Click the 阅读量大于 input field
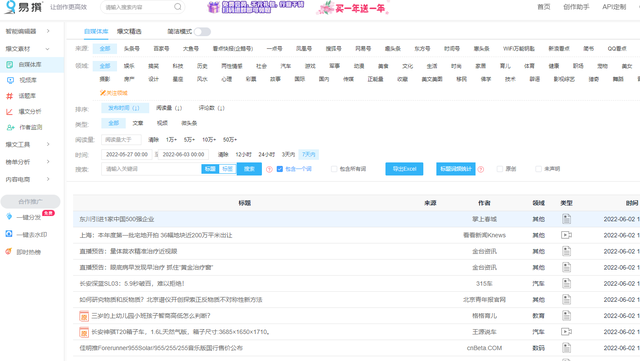This screenshot has width=640, height=361. pos(121,140)
